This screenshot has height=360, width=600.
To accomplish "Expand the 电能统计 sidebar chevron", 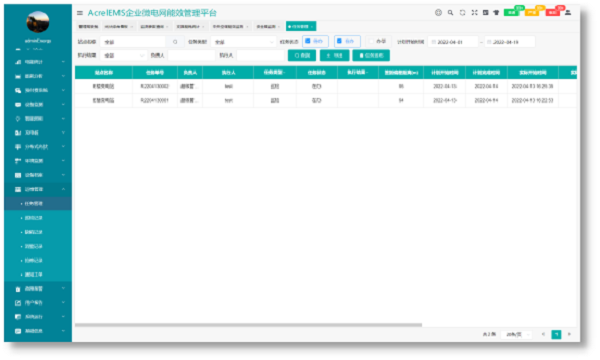I will pos(63,62).
